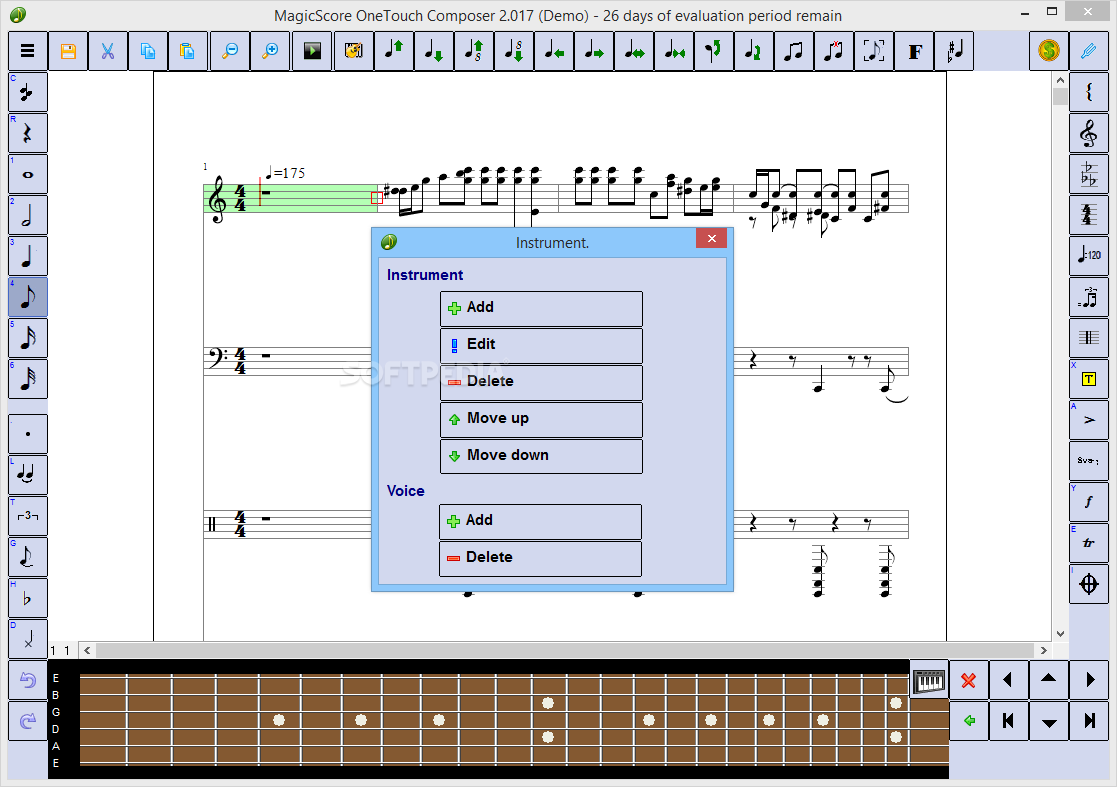Screen dimensions: 1117x787
Task: Click the blue pencil edit icon
Action: pyautogui.click(x=1089, y=51)
